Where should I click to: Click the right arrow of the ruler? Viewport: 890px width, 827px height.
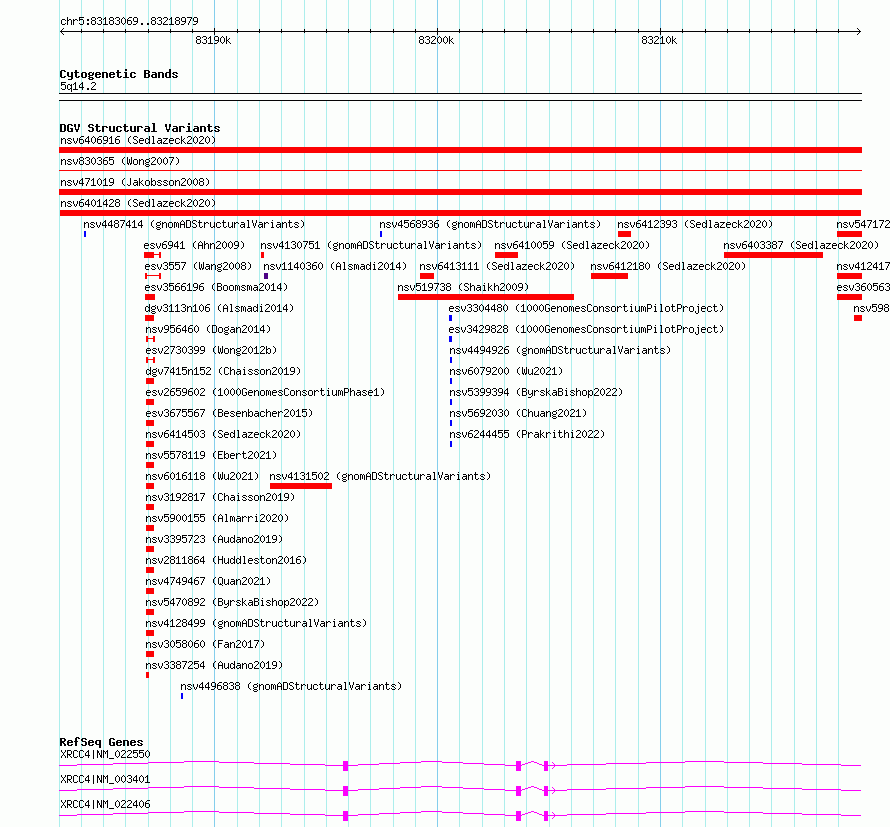859,32
